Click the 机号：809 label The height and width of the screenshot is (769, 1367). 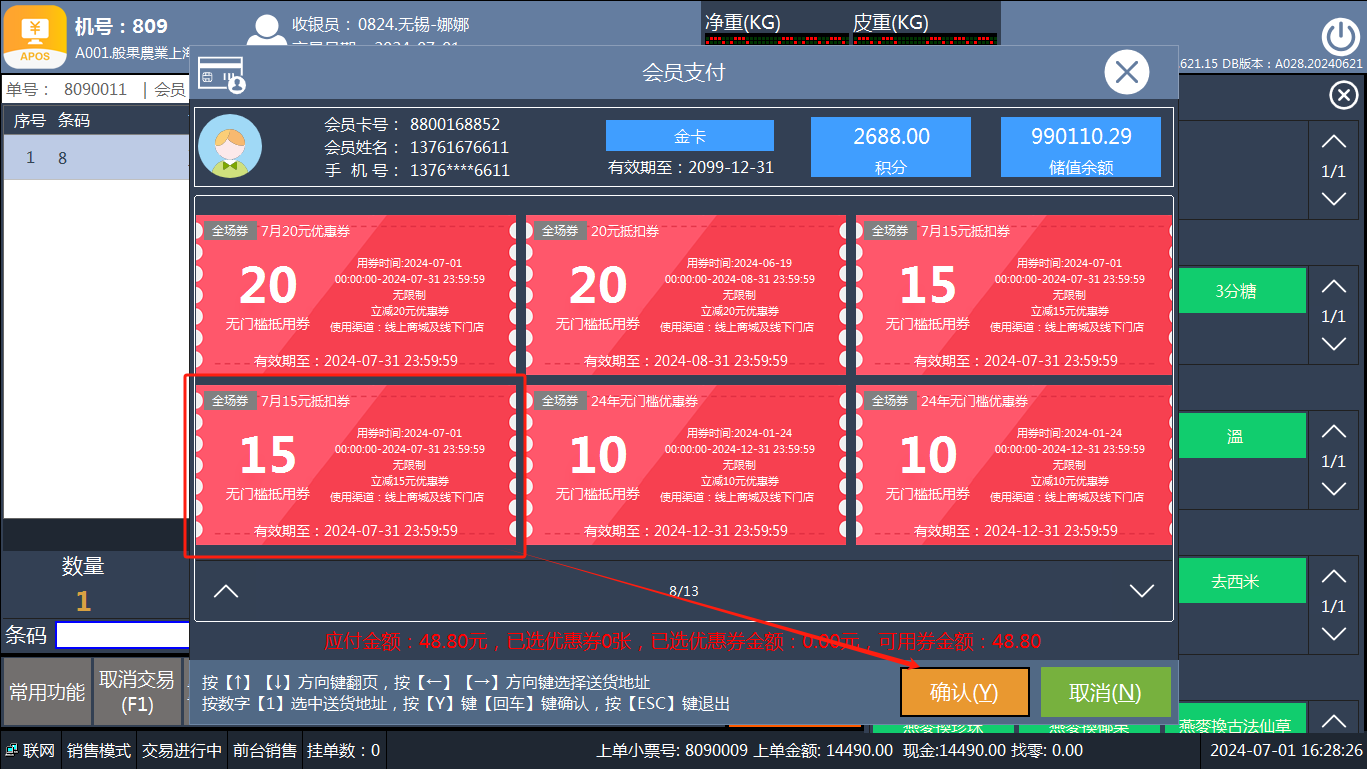coord(121,26)
